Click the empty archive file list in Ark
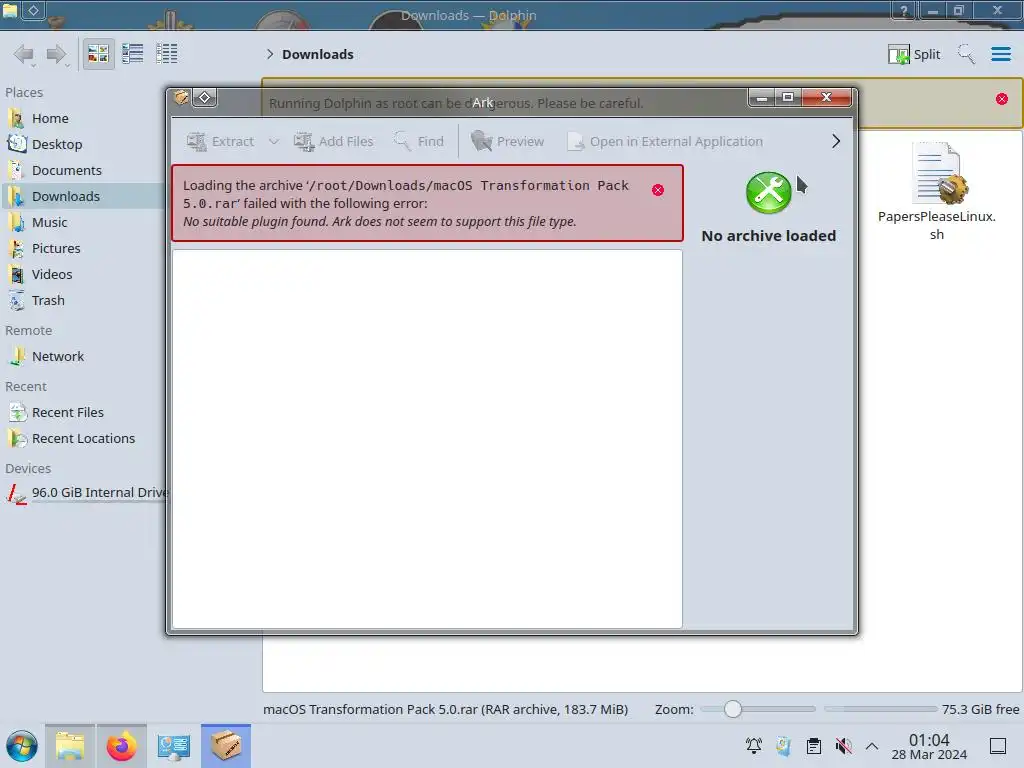Viewport: 1024px width, 768px height. click(x=427, y=438)
